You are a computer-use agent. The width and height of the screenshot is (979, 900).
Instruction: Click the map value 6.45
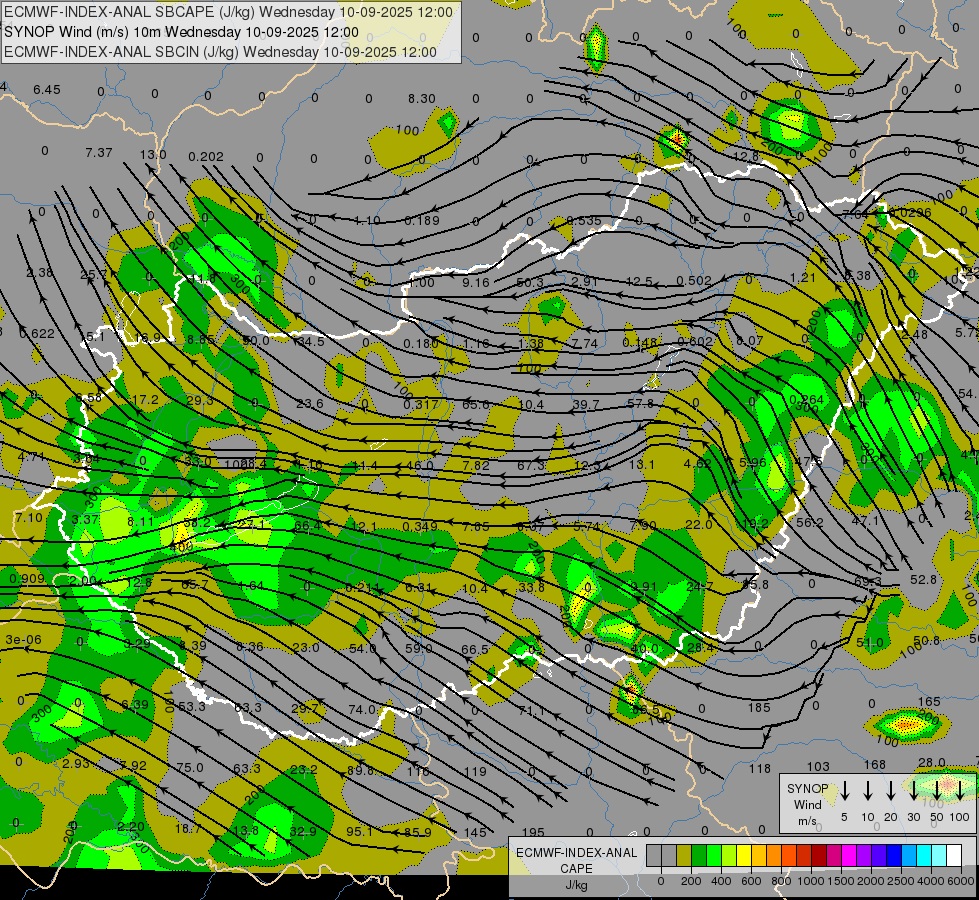(x=47, y=90)
